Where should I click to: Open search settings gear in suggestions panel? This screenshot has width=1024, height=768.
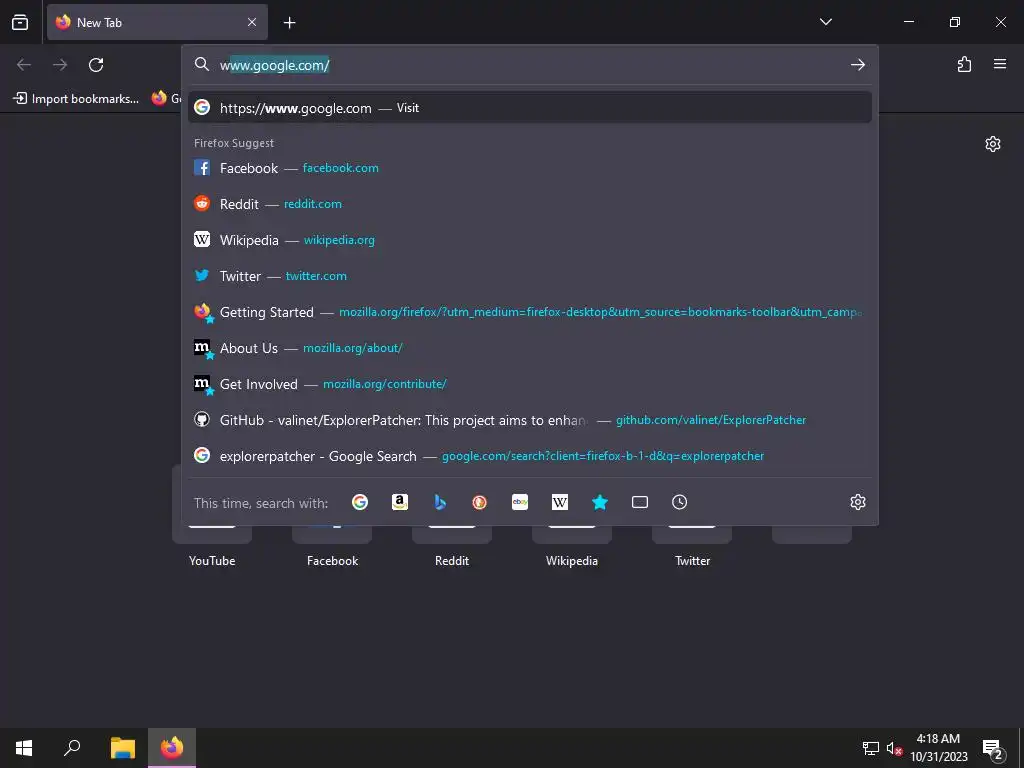point(858,502)
